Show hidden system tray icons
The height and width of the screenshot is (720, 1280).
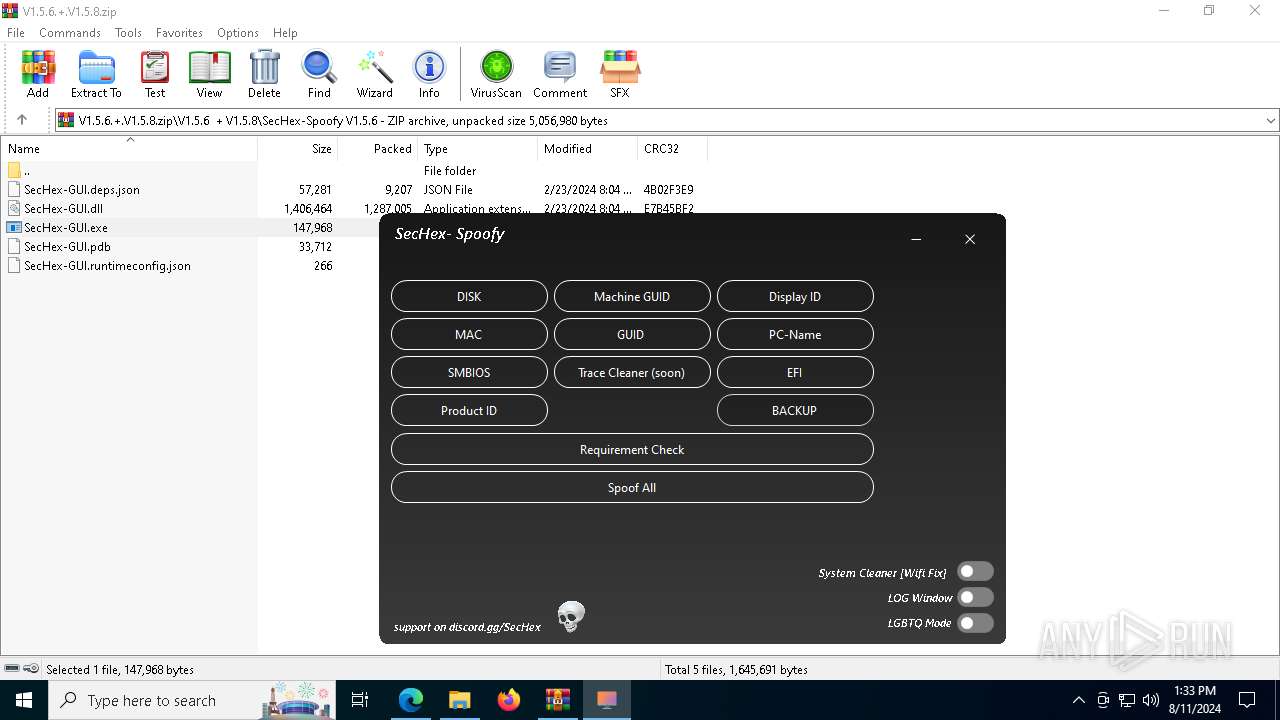coord(1078,700)
